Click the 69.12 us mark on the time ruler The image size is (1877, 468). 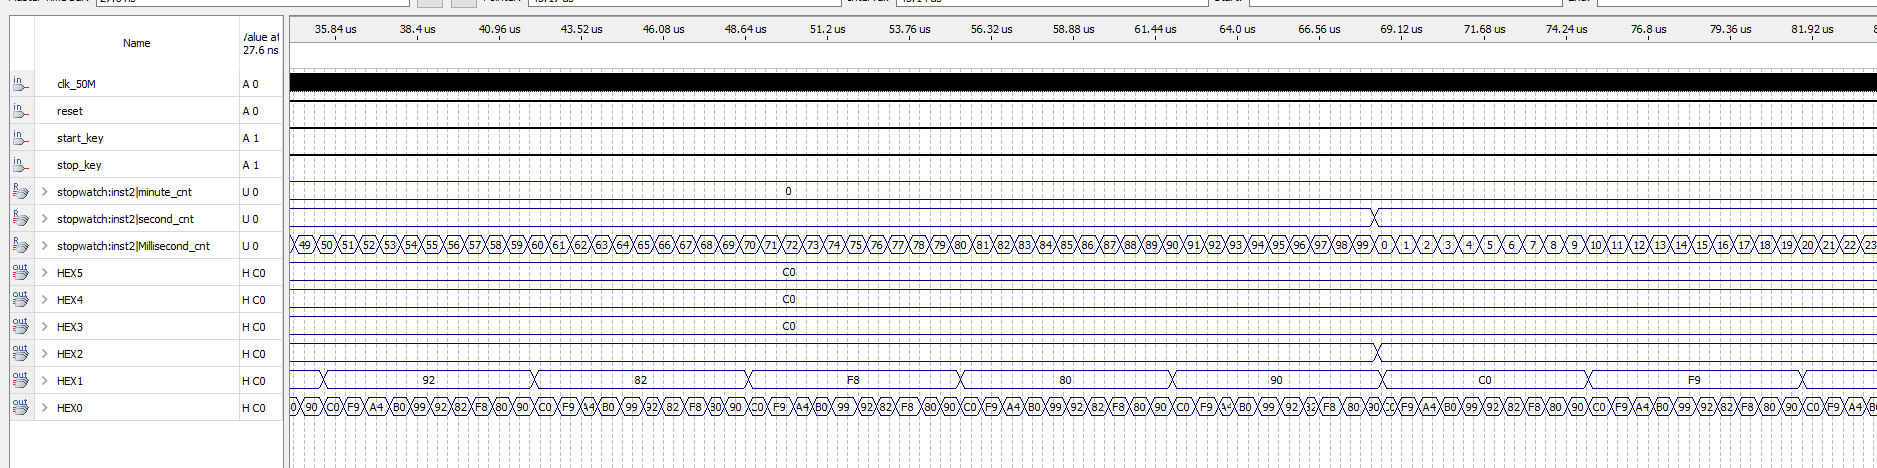[1401, 30]
